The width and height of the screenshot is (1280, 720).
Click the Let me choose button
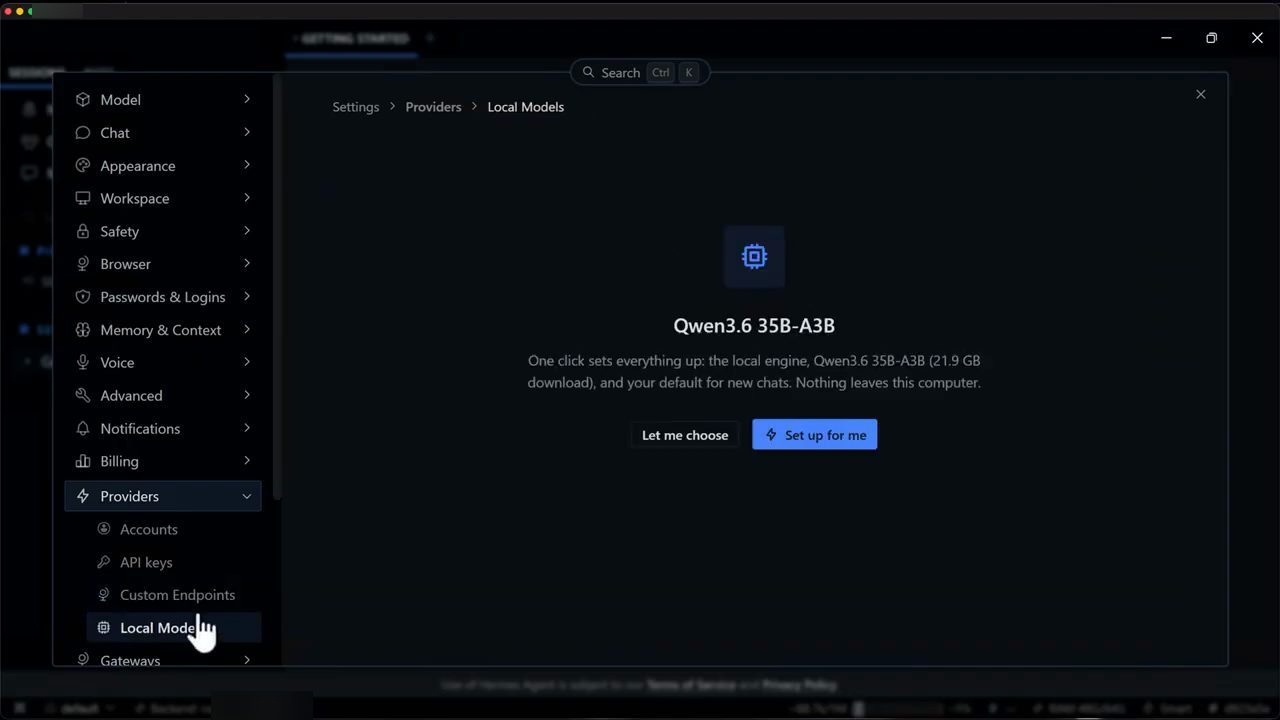685,435
